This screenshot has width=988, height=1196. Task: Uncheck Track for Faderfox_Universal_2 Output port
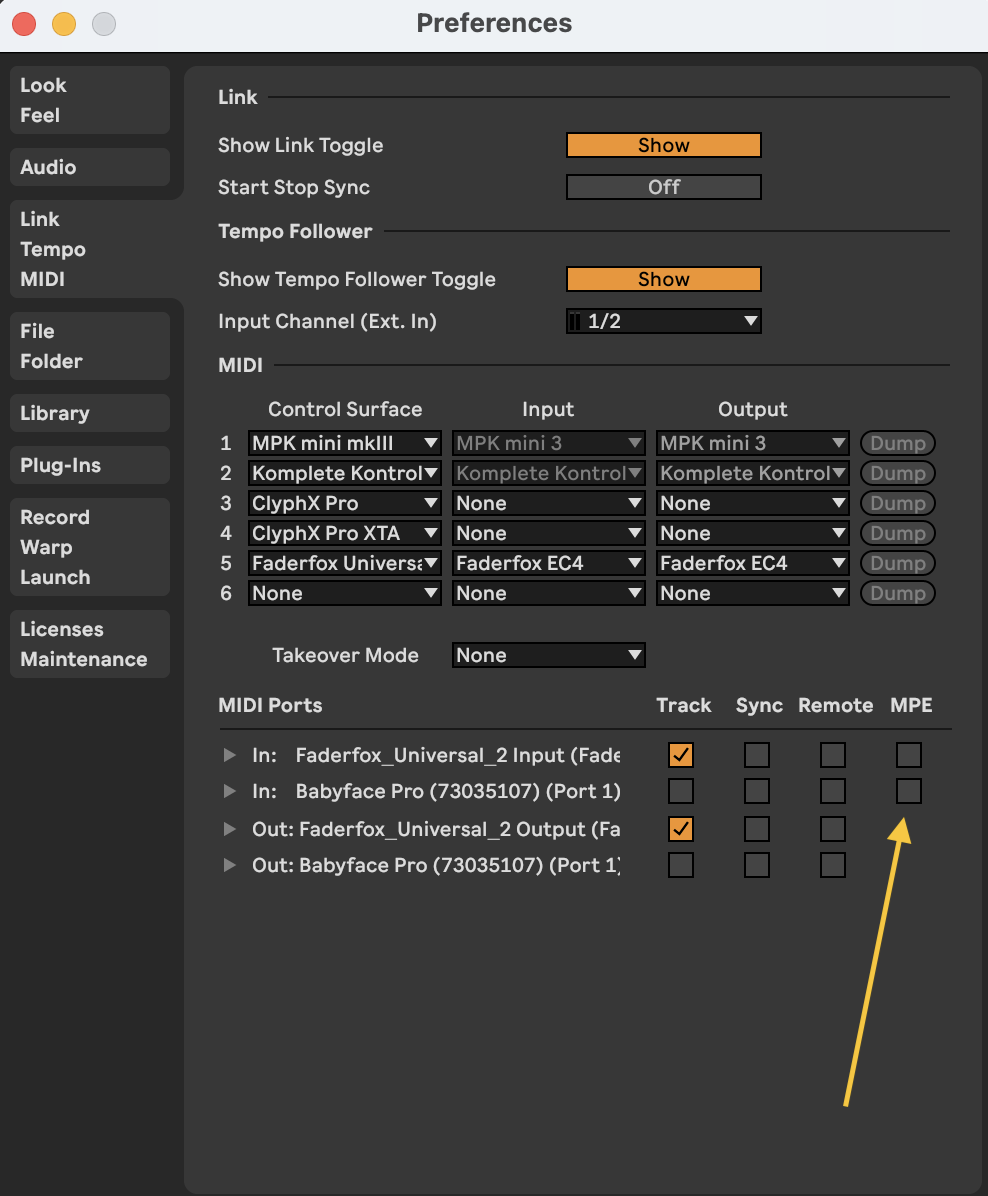click(x=681, y=829)
